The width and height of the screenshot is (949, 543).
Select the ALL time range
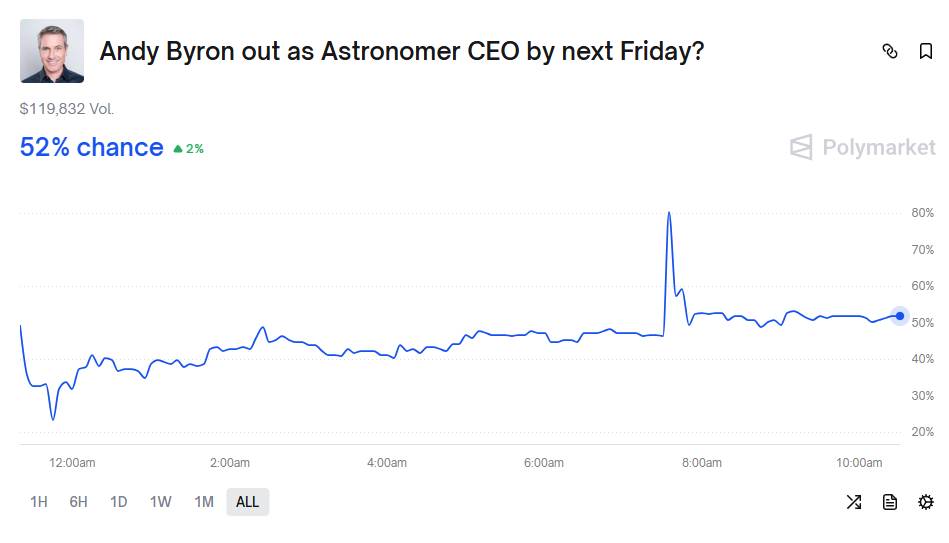247,502
